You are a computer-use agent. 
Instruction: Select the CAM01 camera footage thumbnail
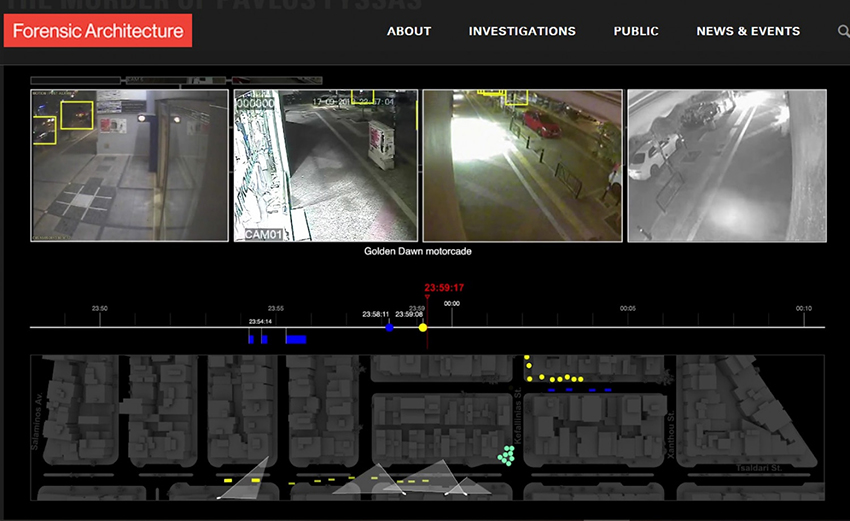tap(325, 165)
